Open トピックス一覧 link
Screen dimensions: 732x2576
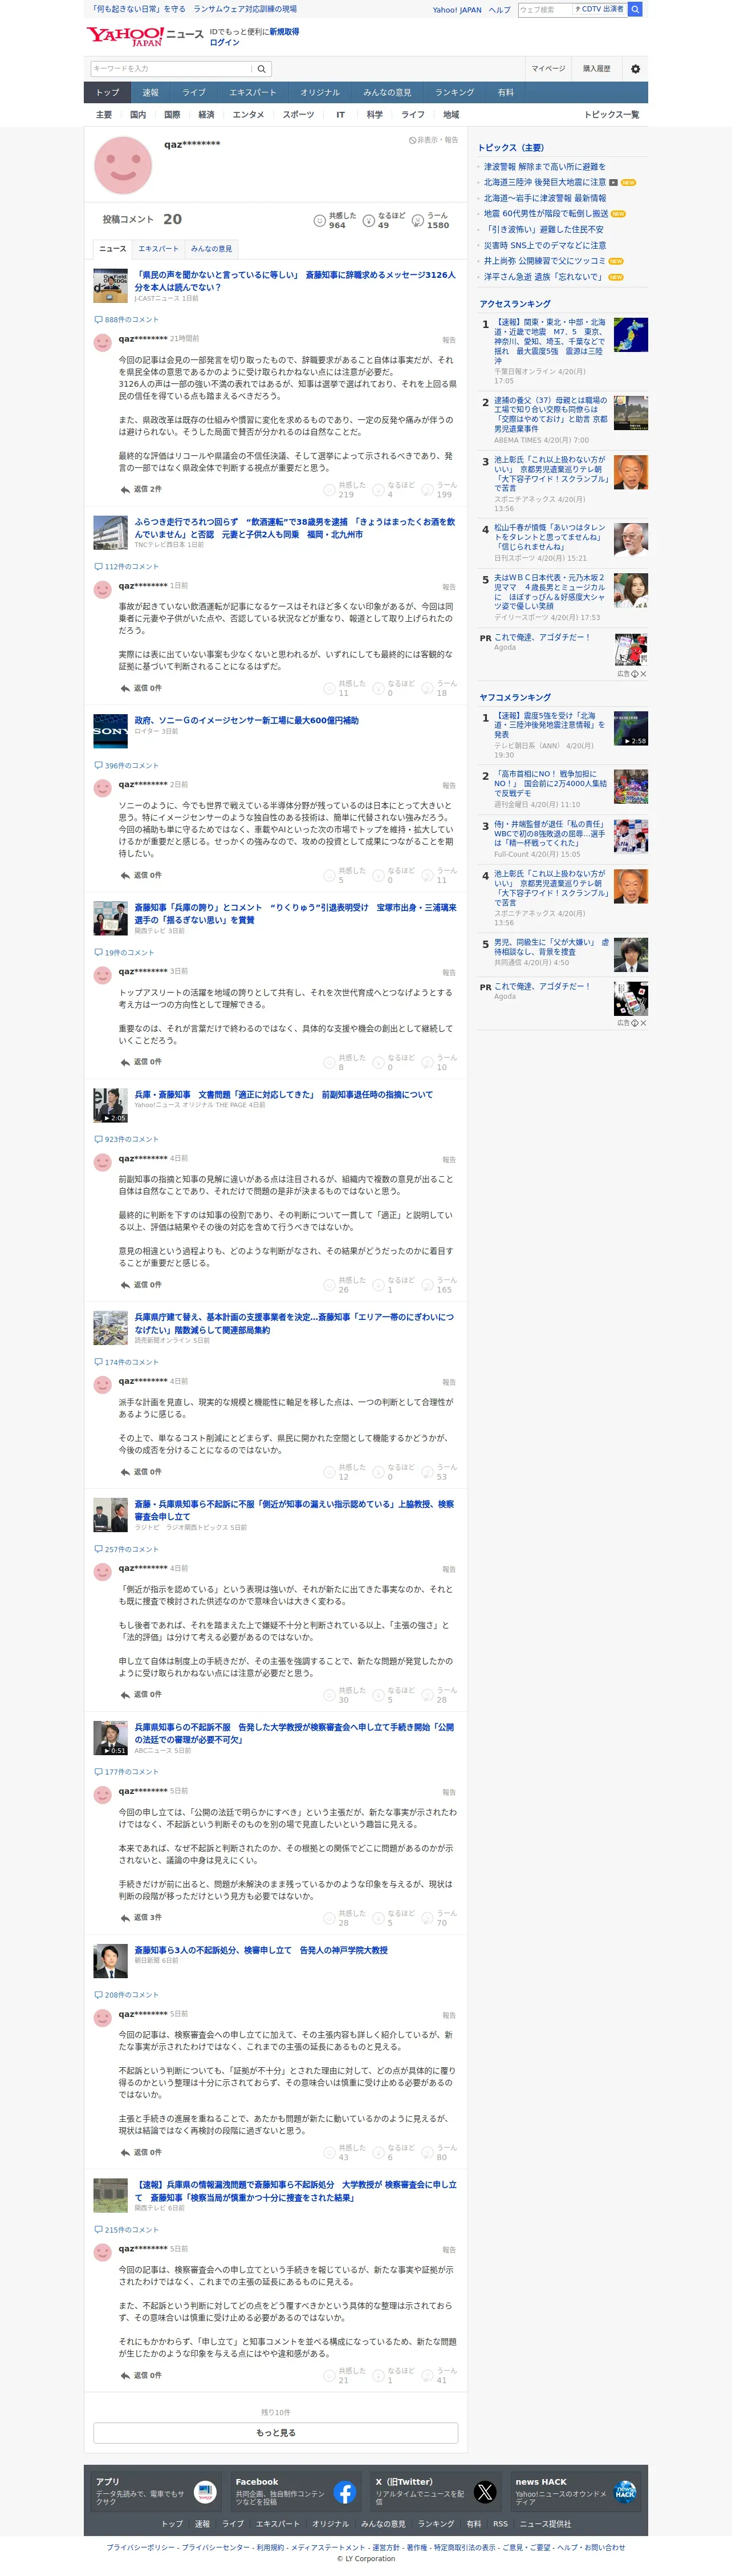611,115
